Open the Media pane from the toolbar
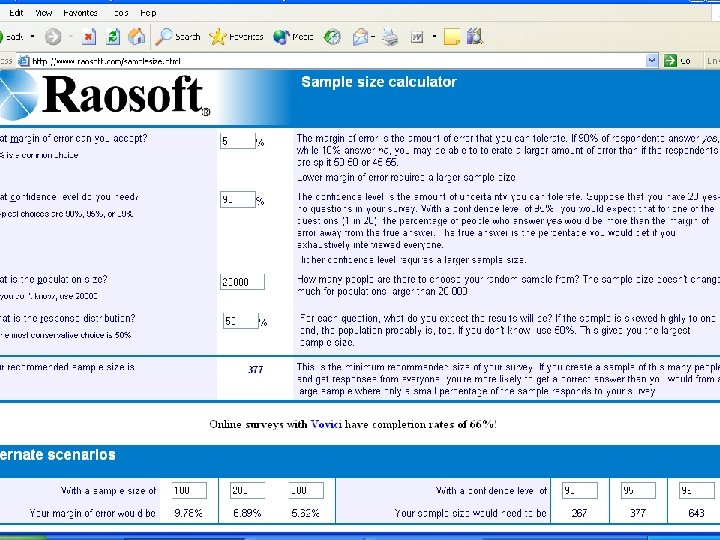 293,37
